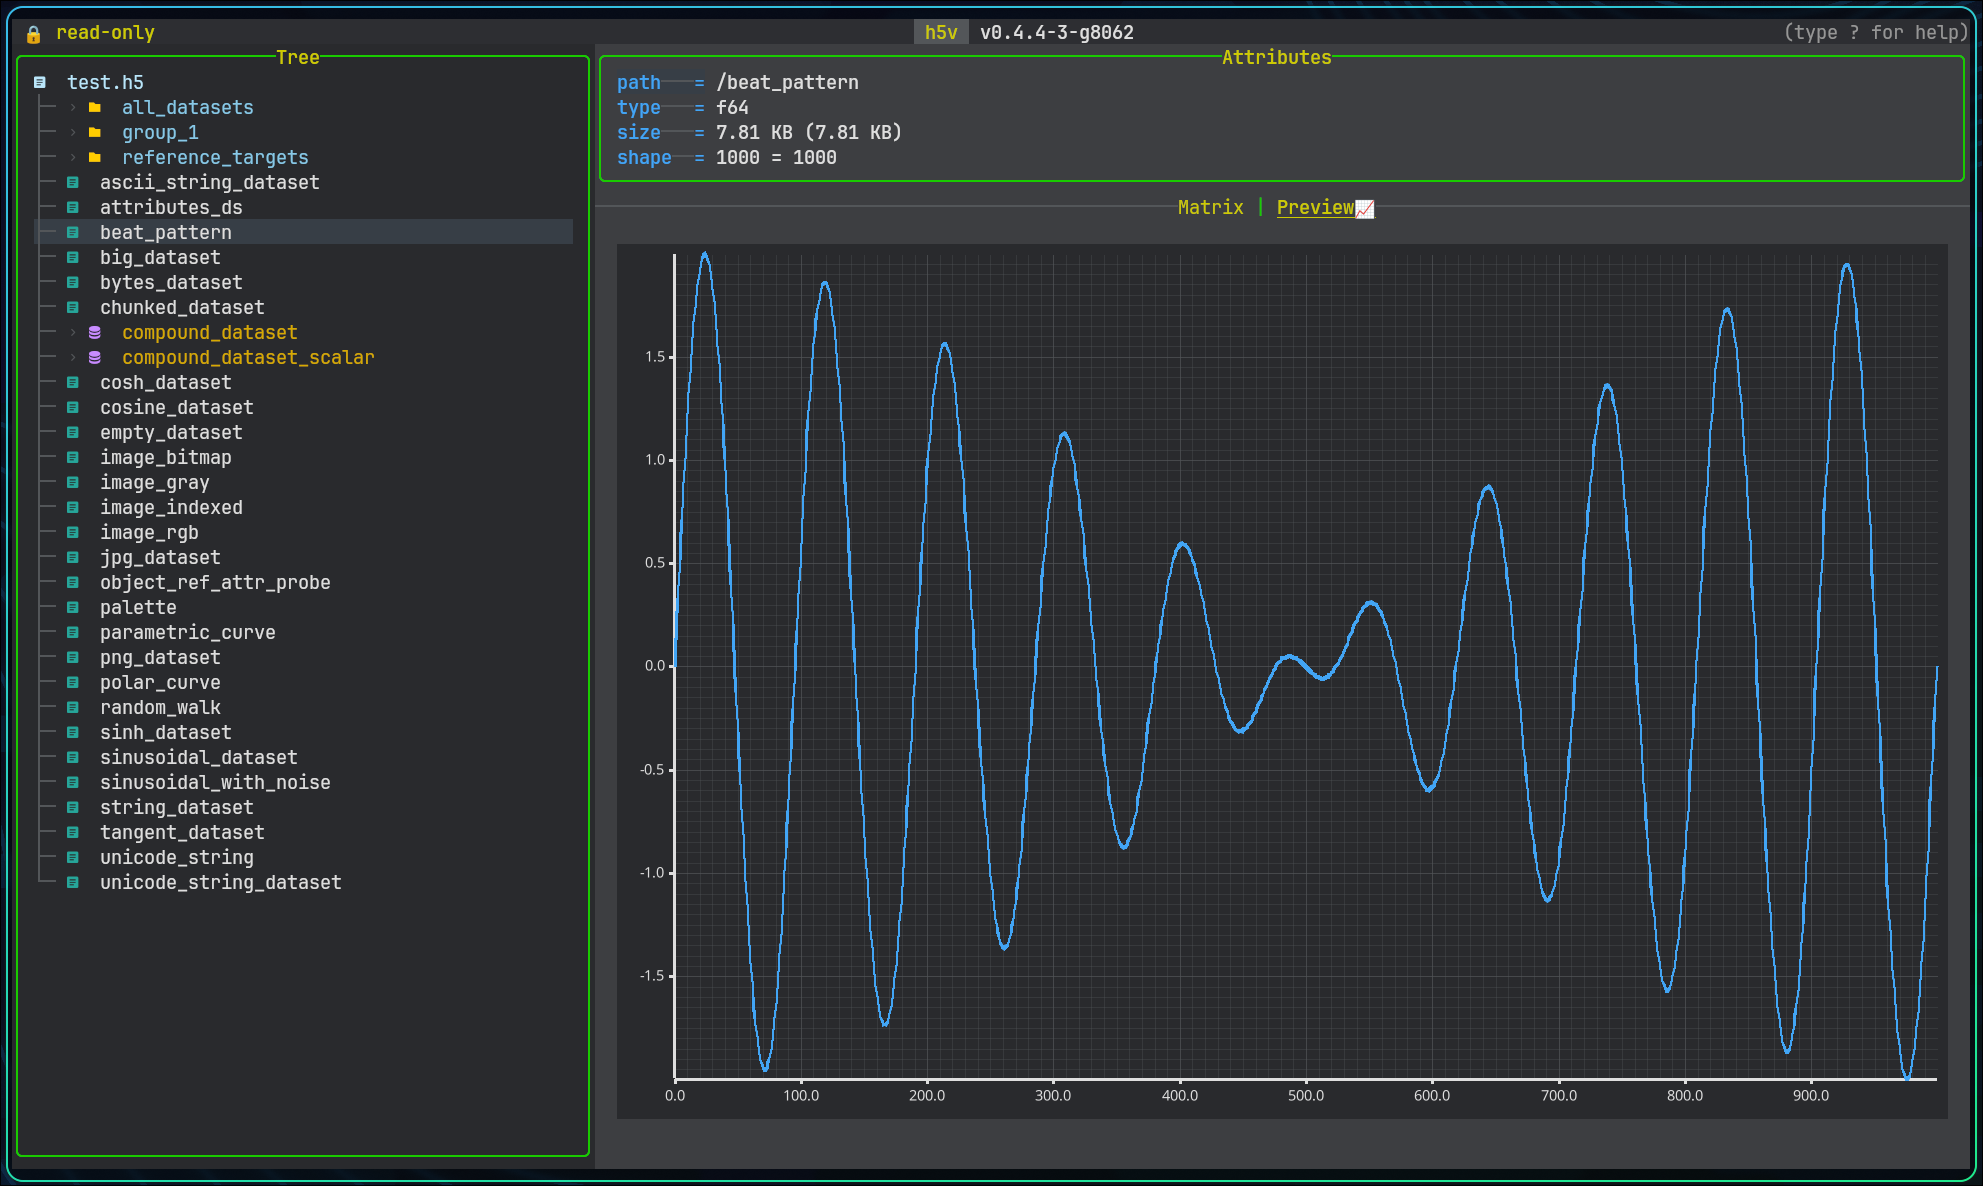Select the unicode_string entry
1983x1186 pixels.
click(177, 857)
